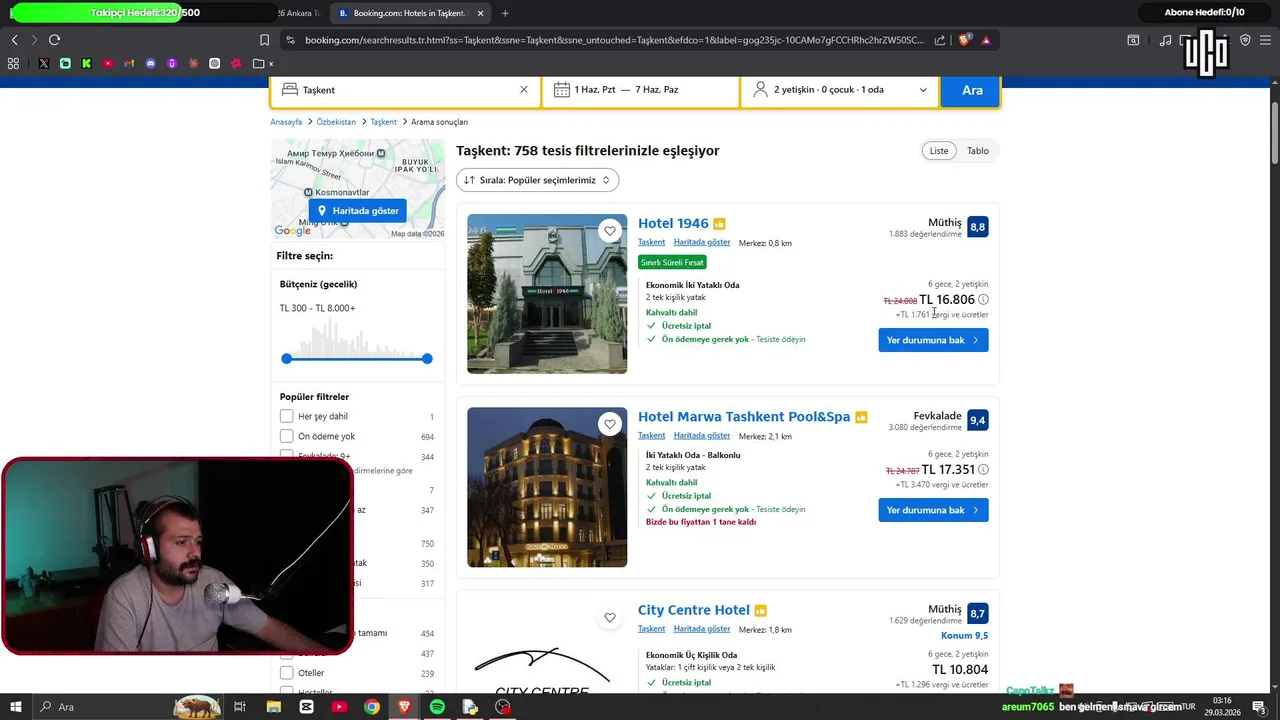The image size is (1280, 720).
Task: Click the Taşkent destination input field
Action: pos(407,90)
